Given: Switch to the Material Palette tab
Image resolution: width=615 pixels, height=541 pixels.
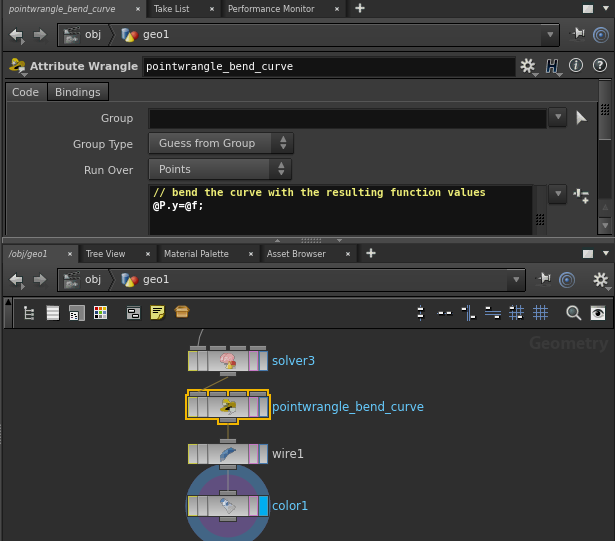Looking at the screenshot, I should click(x=196, y=254).
